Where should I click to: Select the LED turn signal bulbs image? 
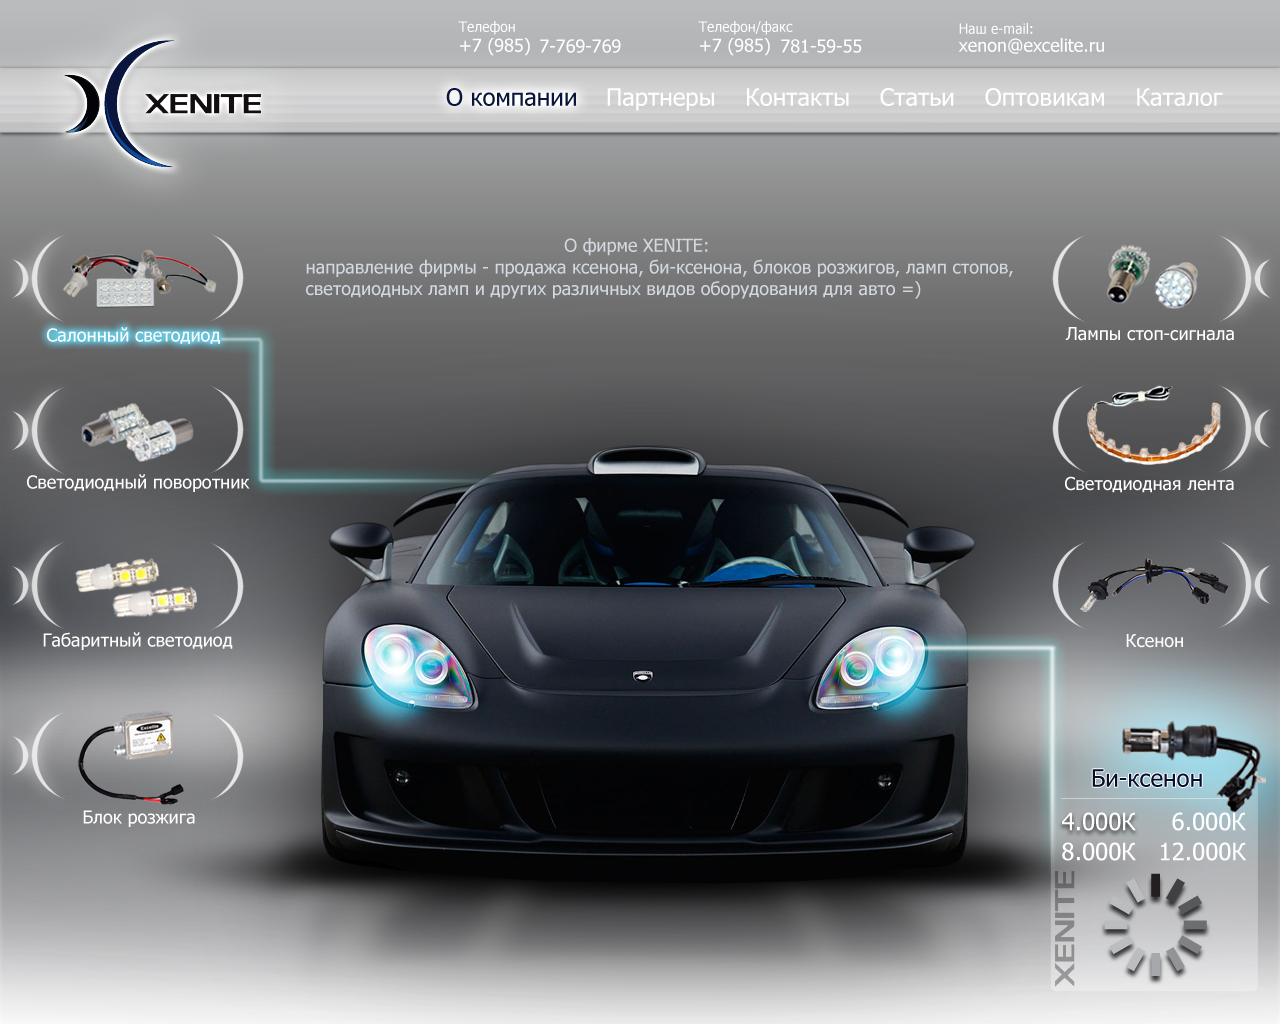(x=137, y=431)
